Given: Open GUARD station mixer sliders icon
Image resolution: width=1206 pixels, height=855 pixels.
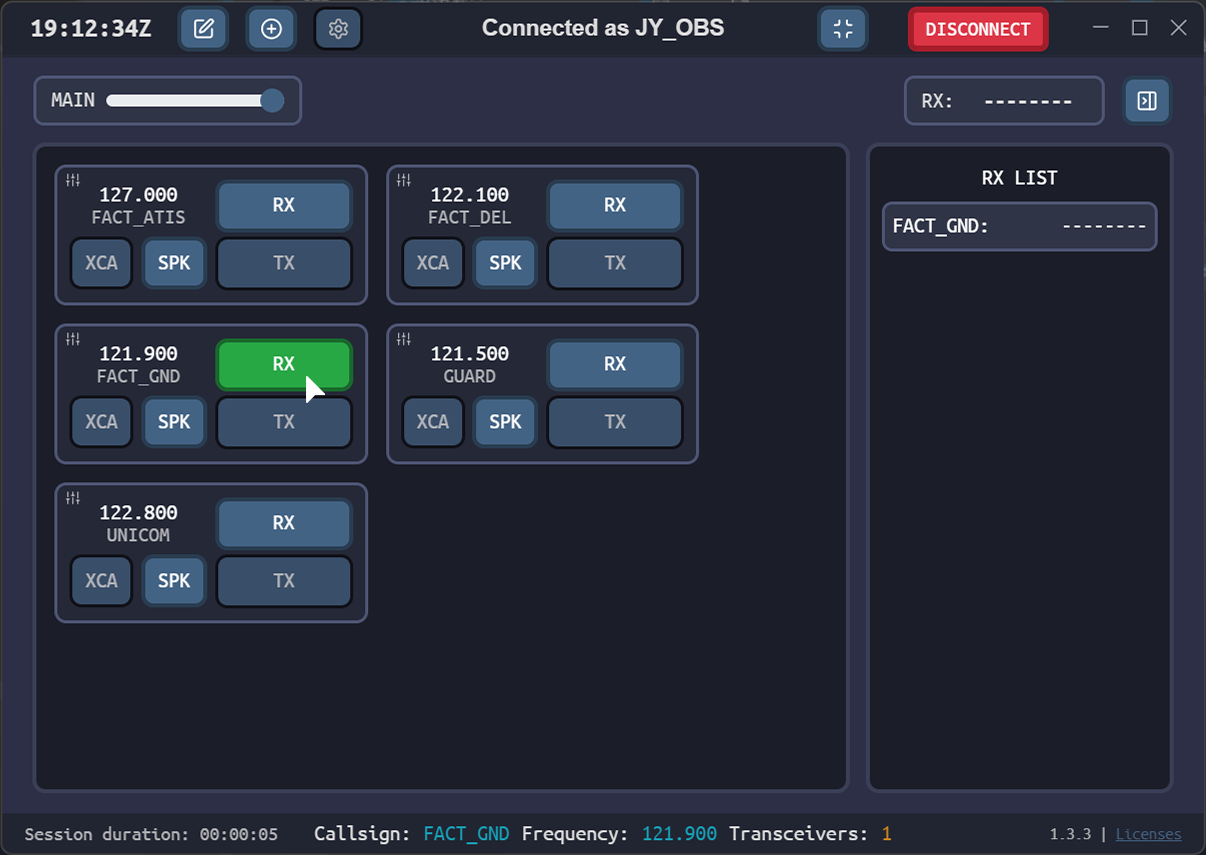Looking at the screenshot, I should 404,339.
